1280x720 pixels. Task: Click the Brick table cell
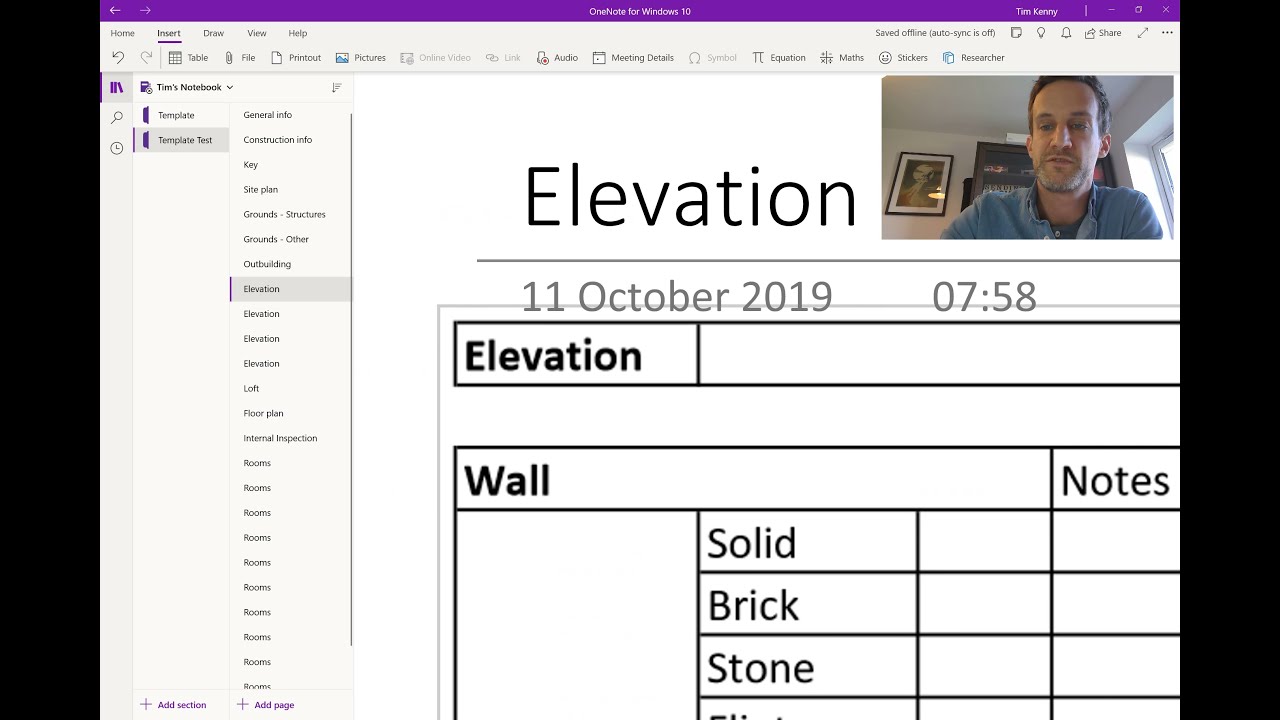(808, 604)
